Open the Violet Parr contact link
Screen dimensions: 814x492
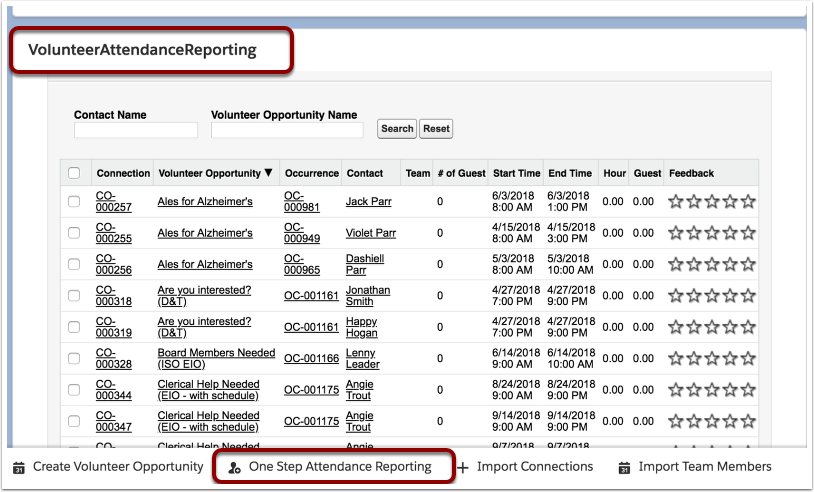click(371, 233)
